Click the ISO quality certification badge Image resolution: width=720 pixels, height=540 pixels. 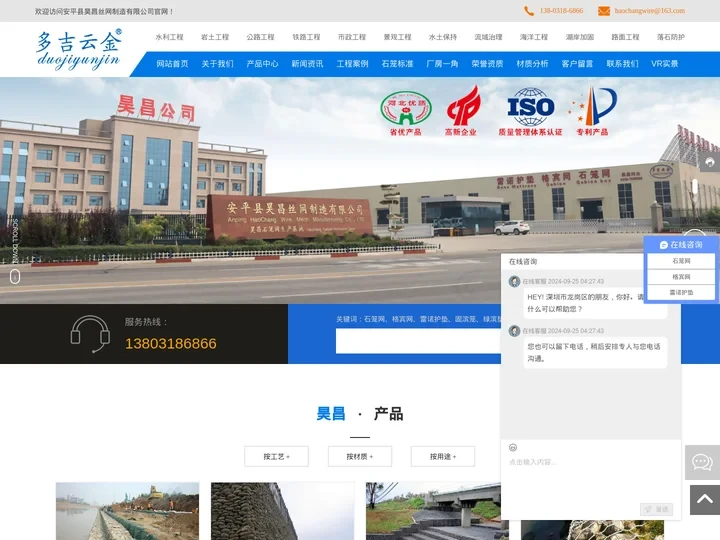530,112
